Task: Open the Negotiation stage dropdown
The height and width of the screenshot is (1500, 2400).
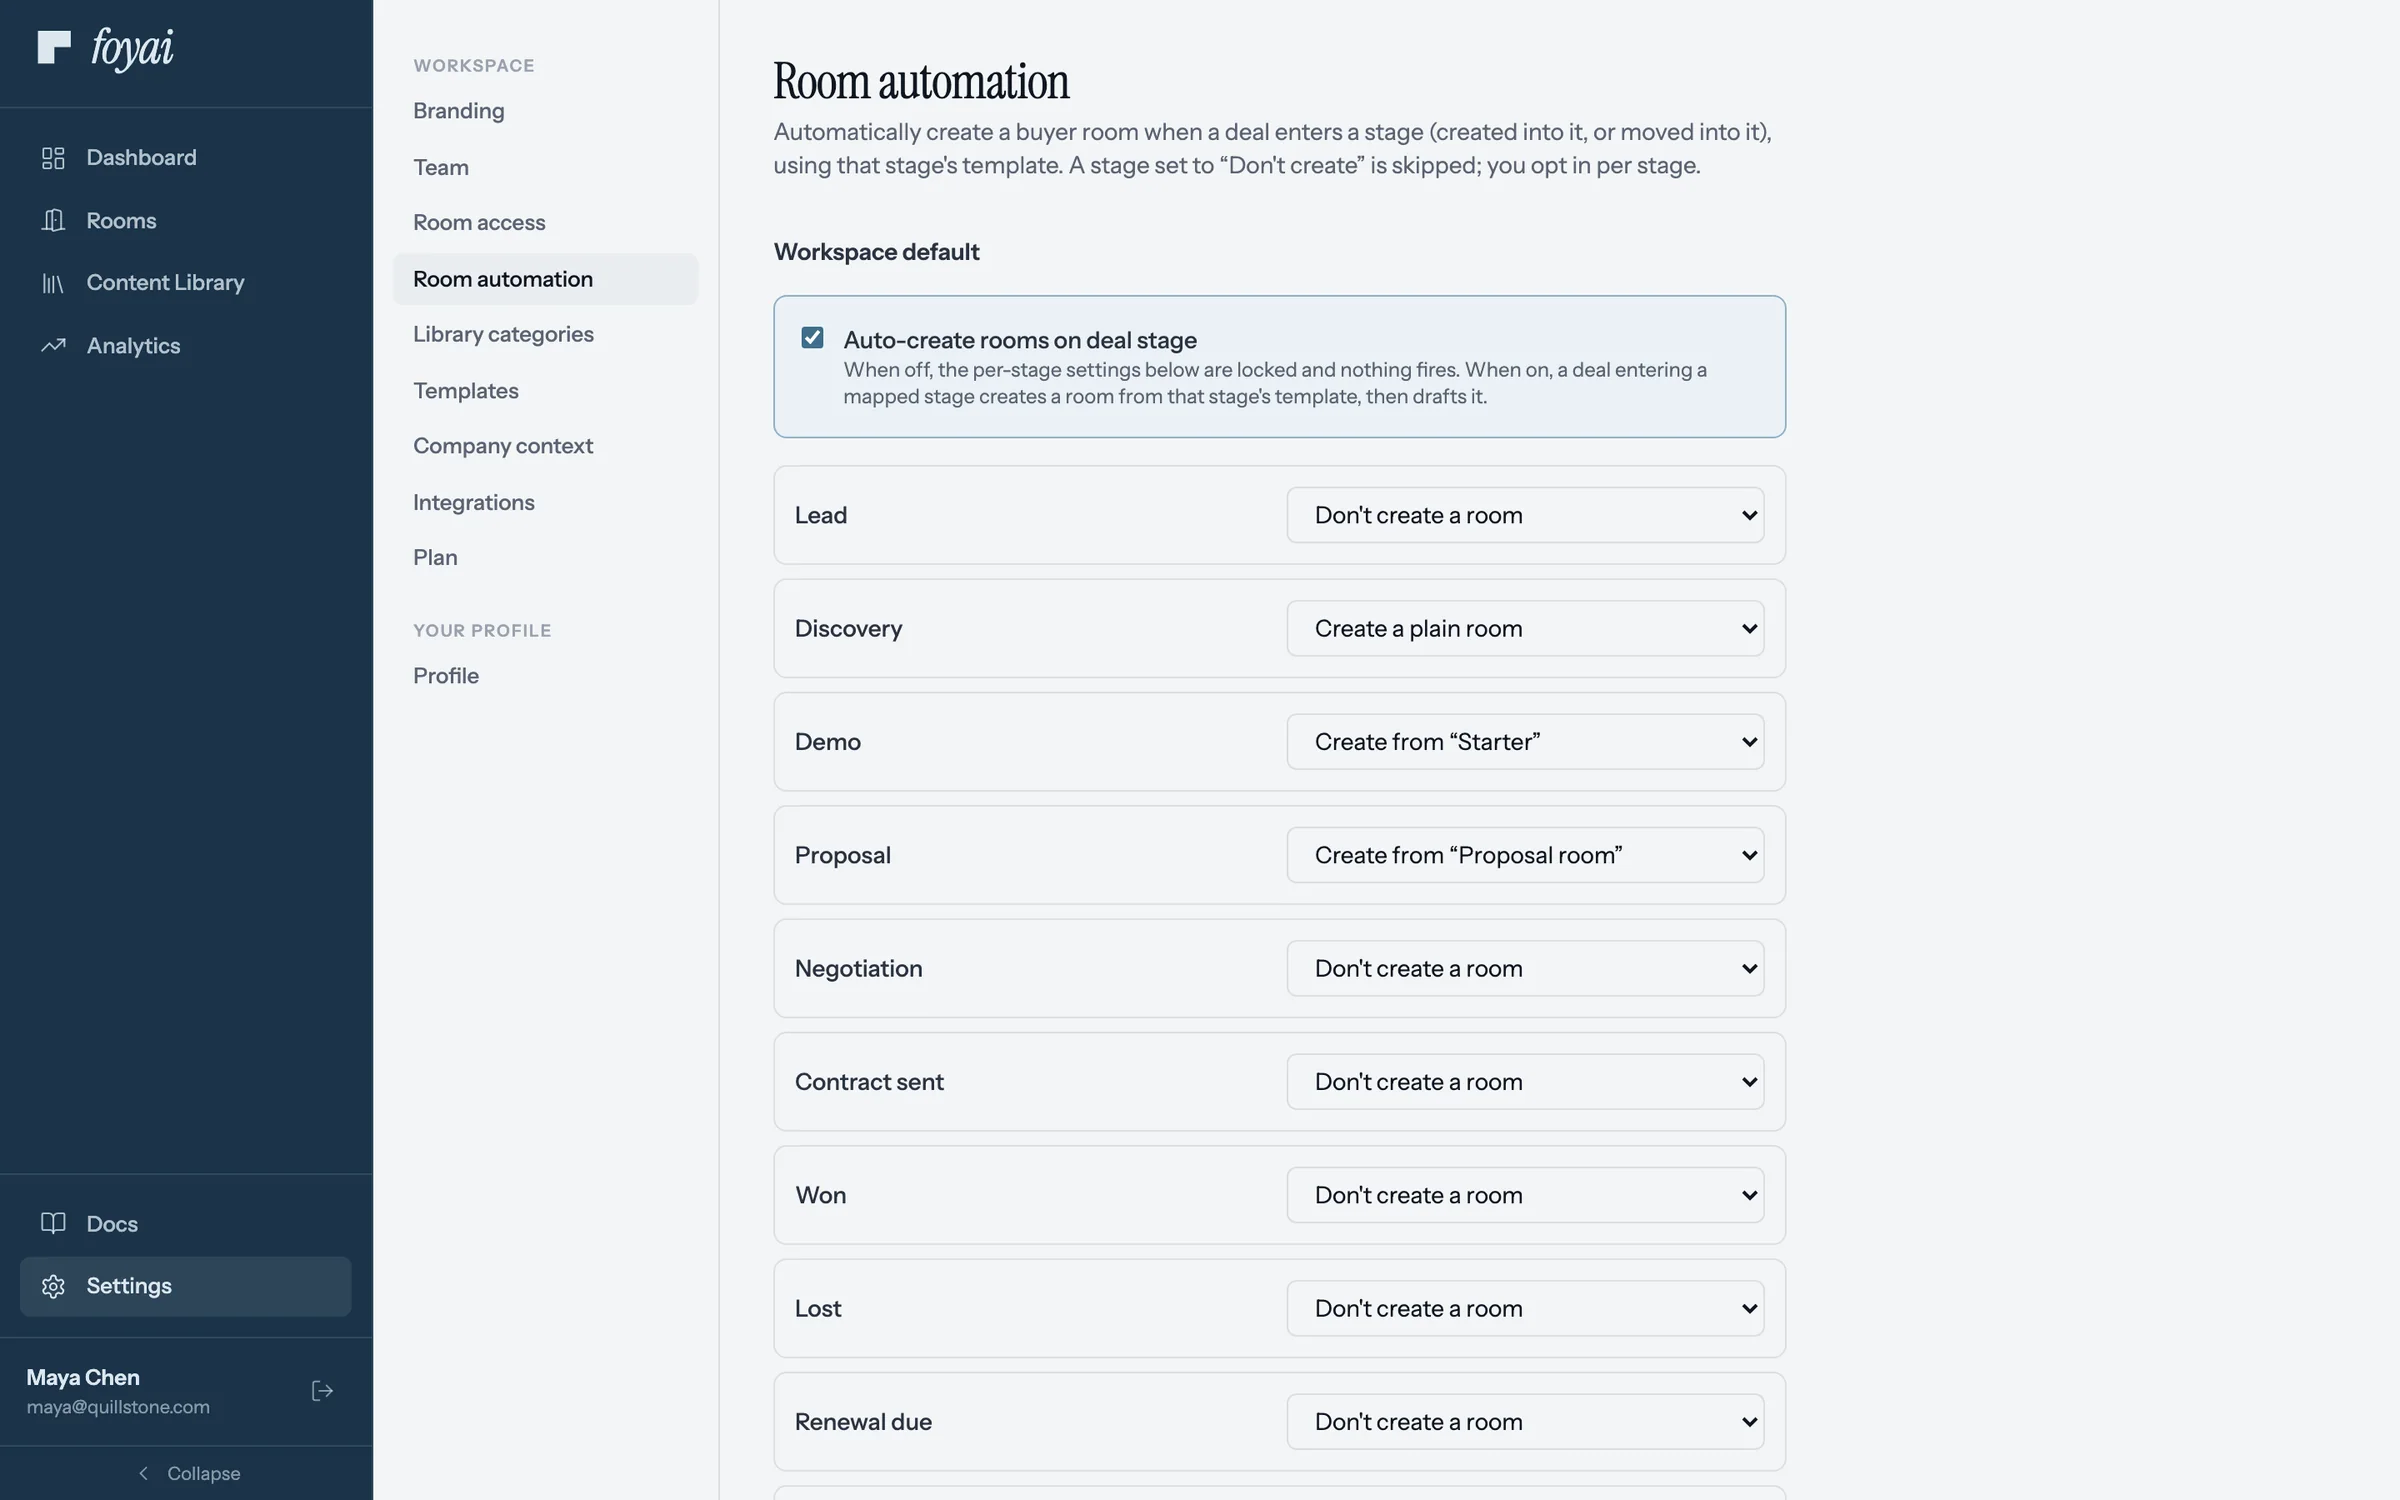Action: tap(1525, 968)
